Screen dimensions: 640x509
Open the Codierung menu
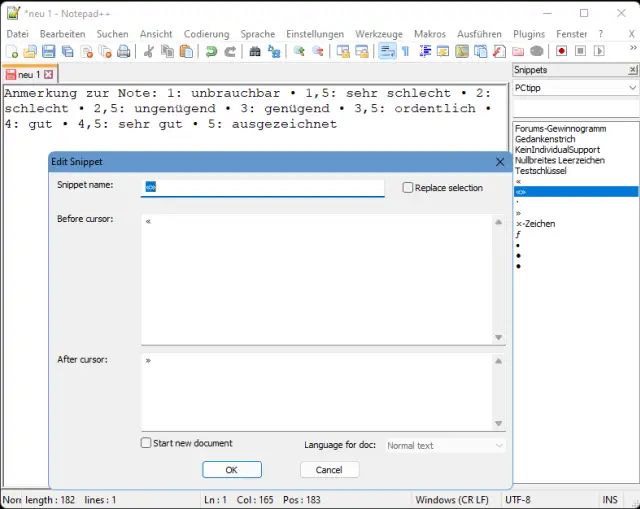point(207,34)
